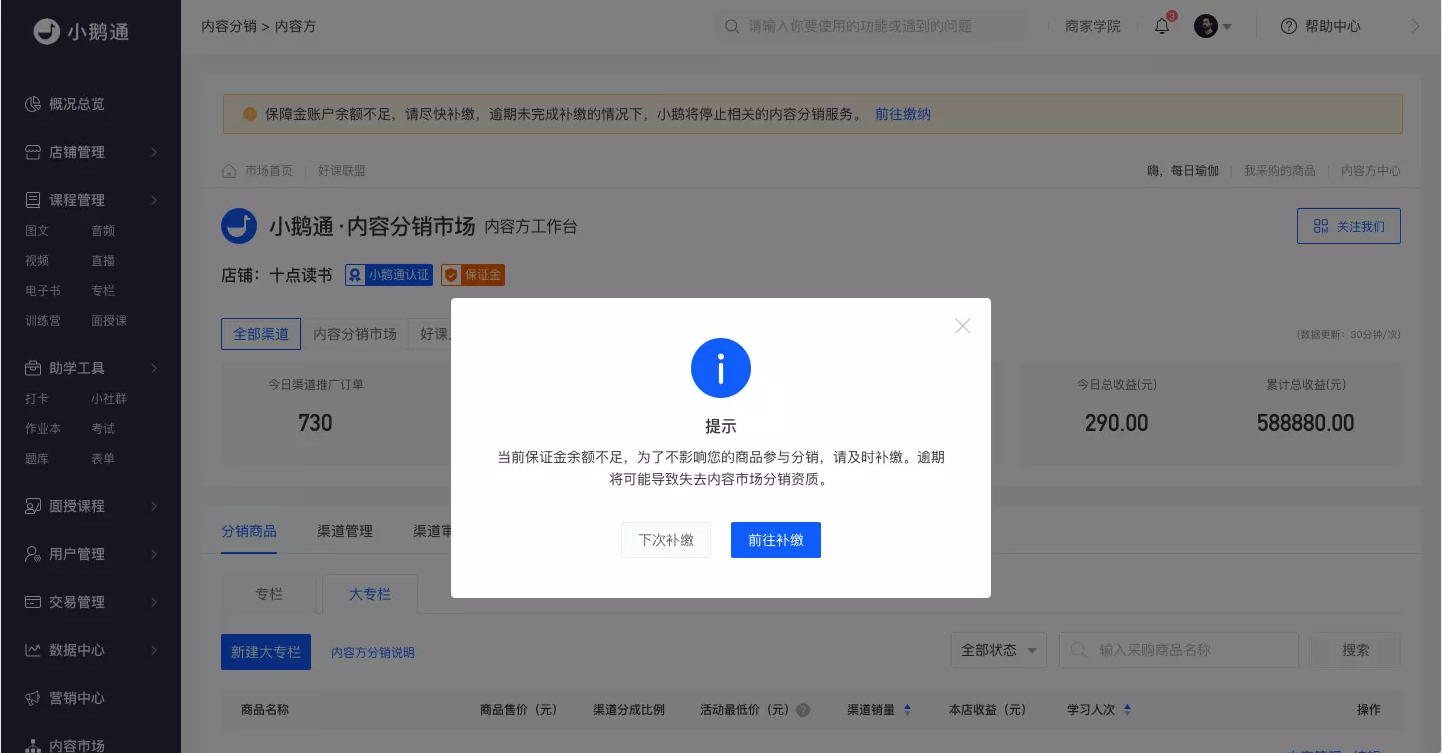Open 概况总览 pie chart icon
The width and height of the screenshot is (1442, 753).
coord(33,104)
